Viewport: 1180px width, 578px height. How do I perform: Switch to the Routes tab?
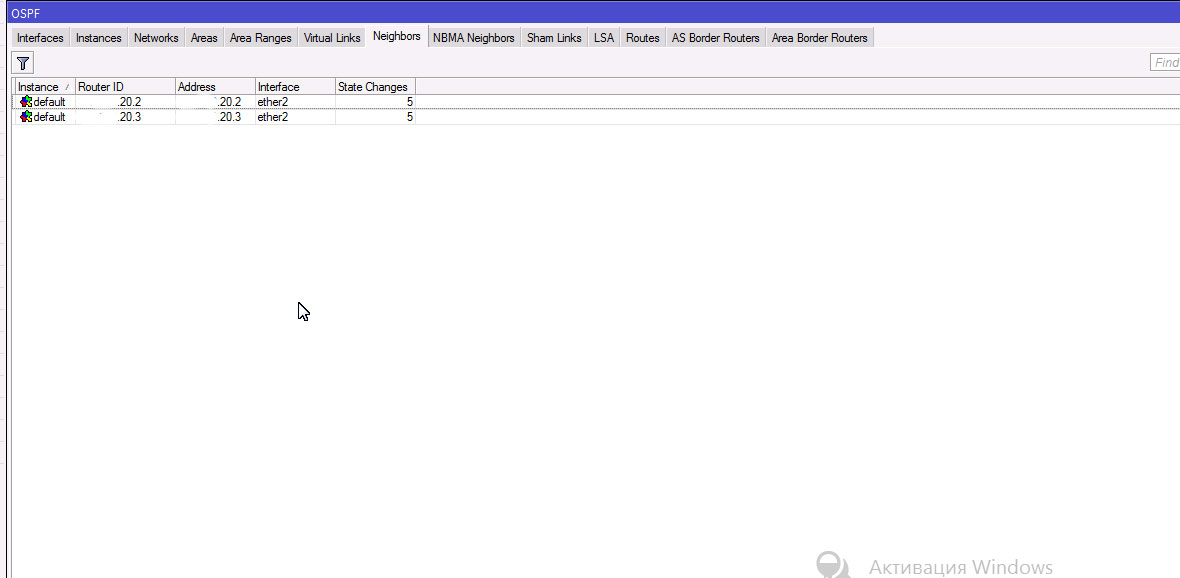tap(643, 38)
